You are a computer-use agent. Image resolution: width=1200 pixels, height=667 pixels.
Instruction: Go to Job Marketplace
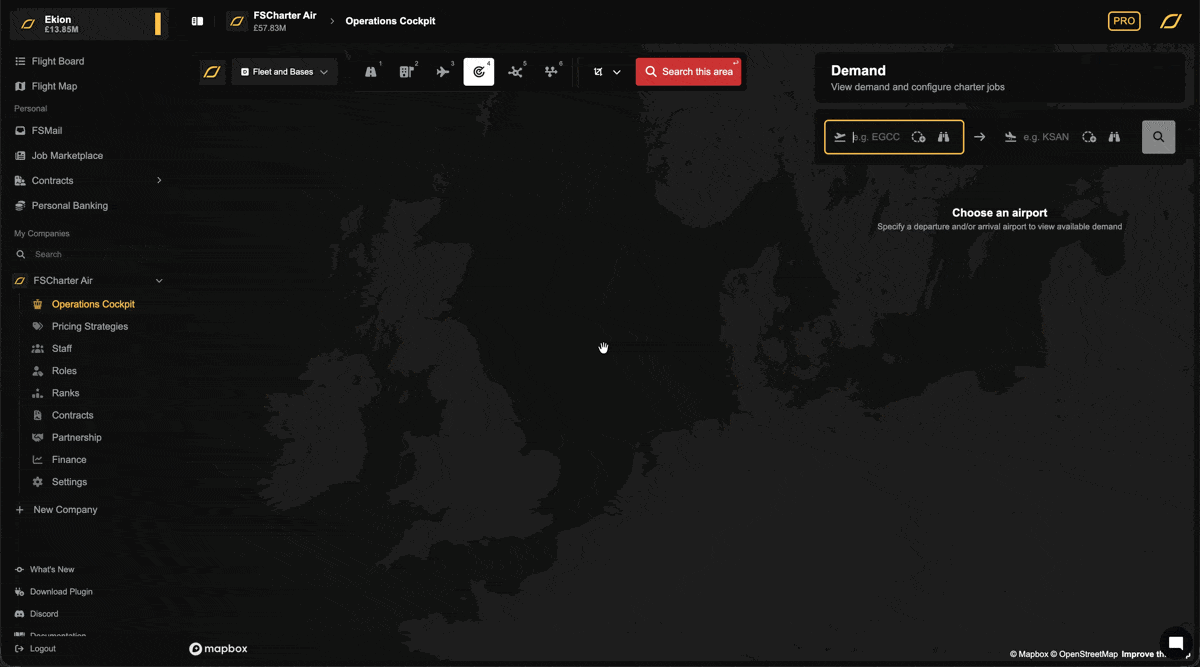[x=67, y=156]
